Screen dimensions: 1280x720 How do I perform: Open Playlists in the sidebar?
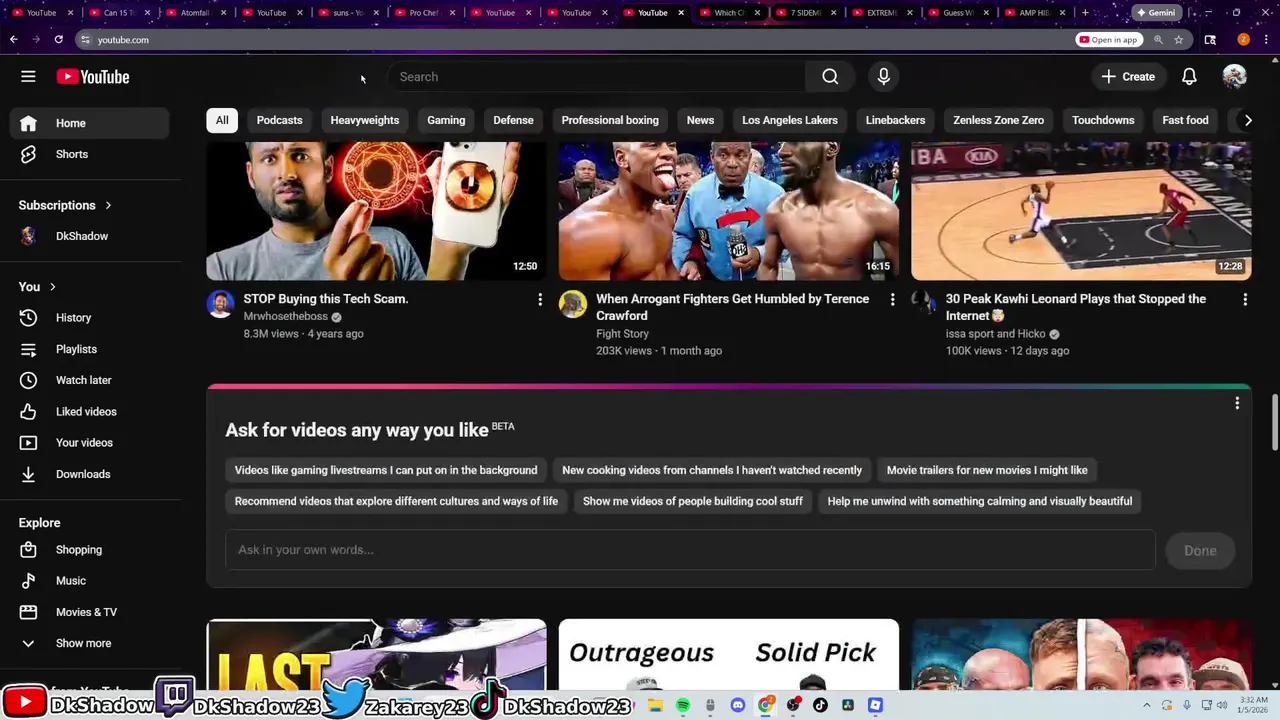[x=90, y=349]
